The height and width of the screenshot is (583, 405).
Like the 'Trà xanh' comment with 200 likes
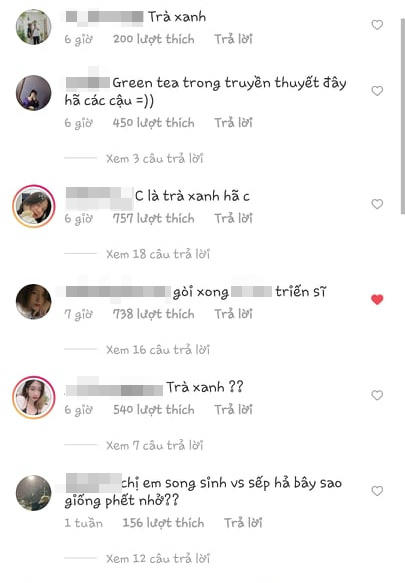pyautogui.click(x=377, y=25)
